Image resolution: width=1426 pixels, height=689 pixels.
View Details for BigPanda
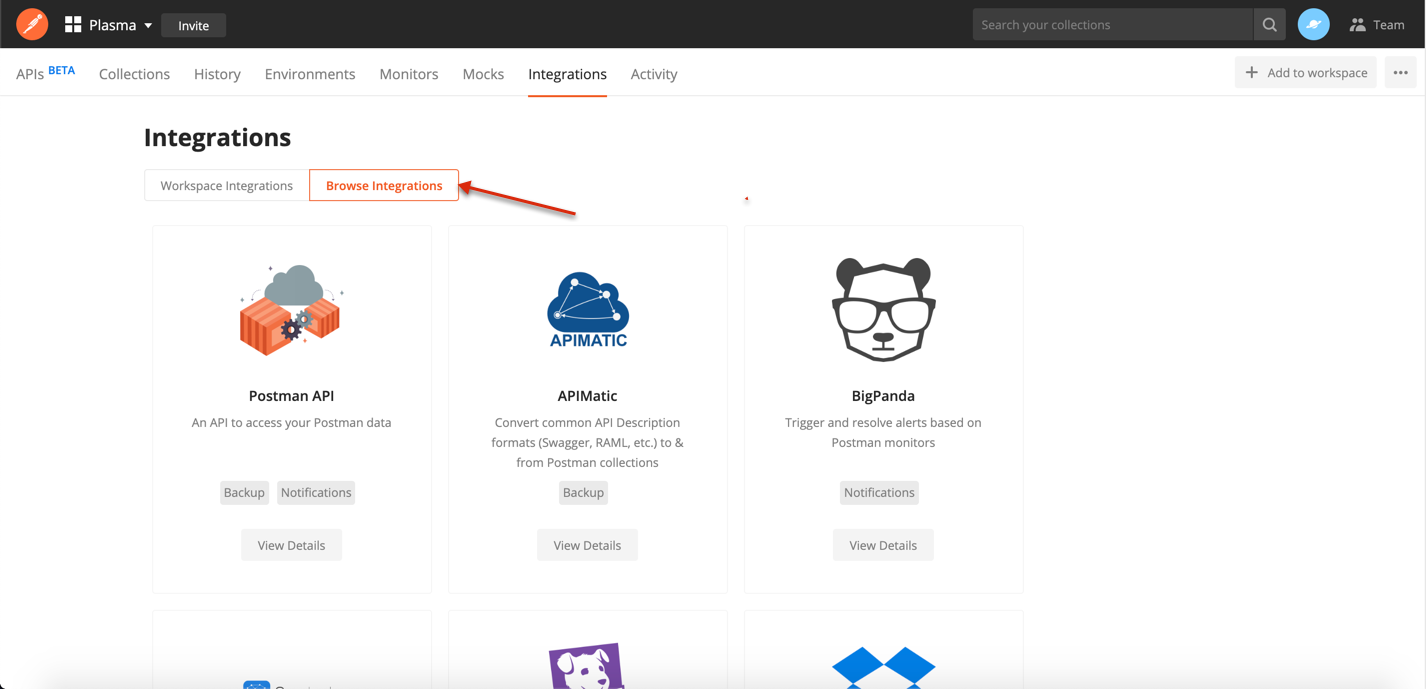pyautogui.click(x=883, y=545)
